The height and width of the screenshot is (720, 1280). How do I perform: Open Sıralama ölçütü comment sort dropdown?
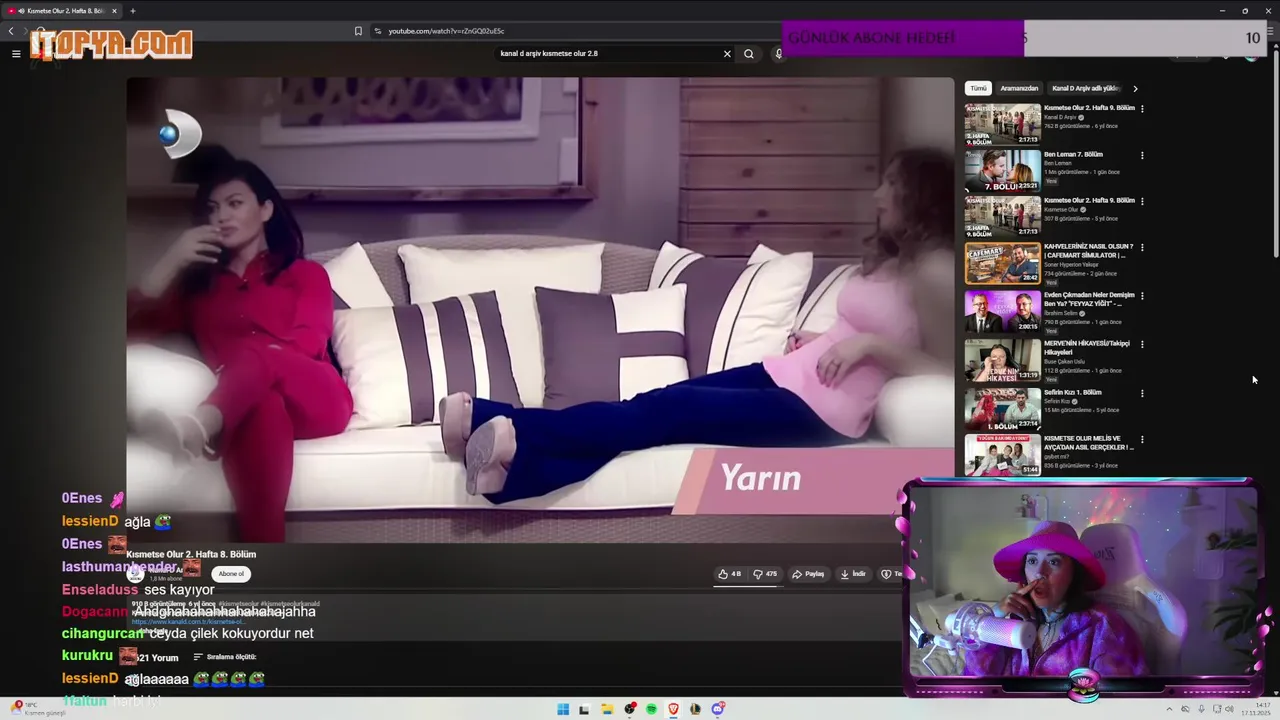[225, 657]
